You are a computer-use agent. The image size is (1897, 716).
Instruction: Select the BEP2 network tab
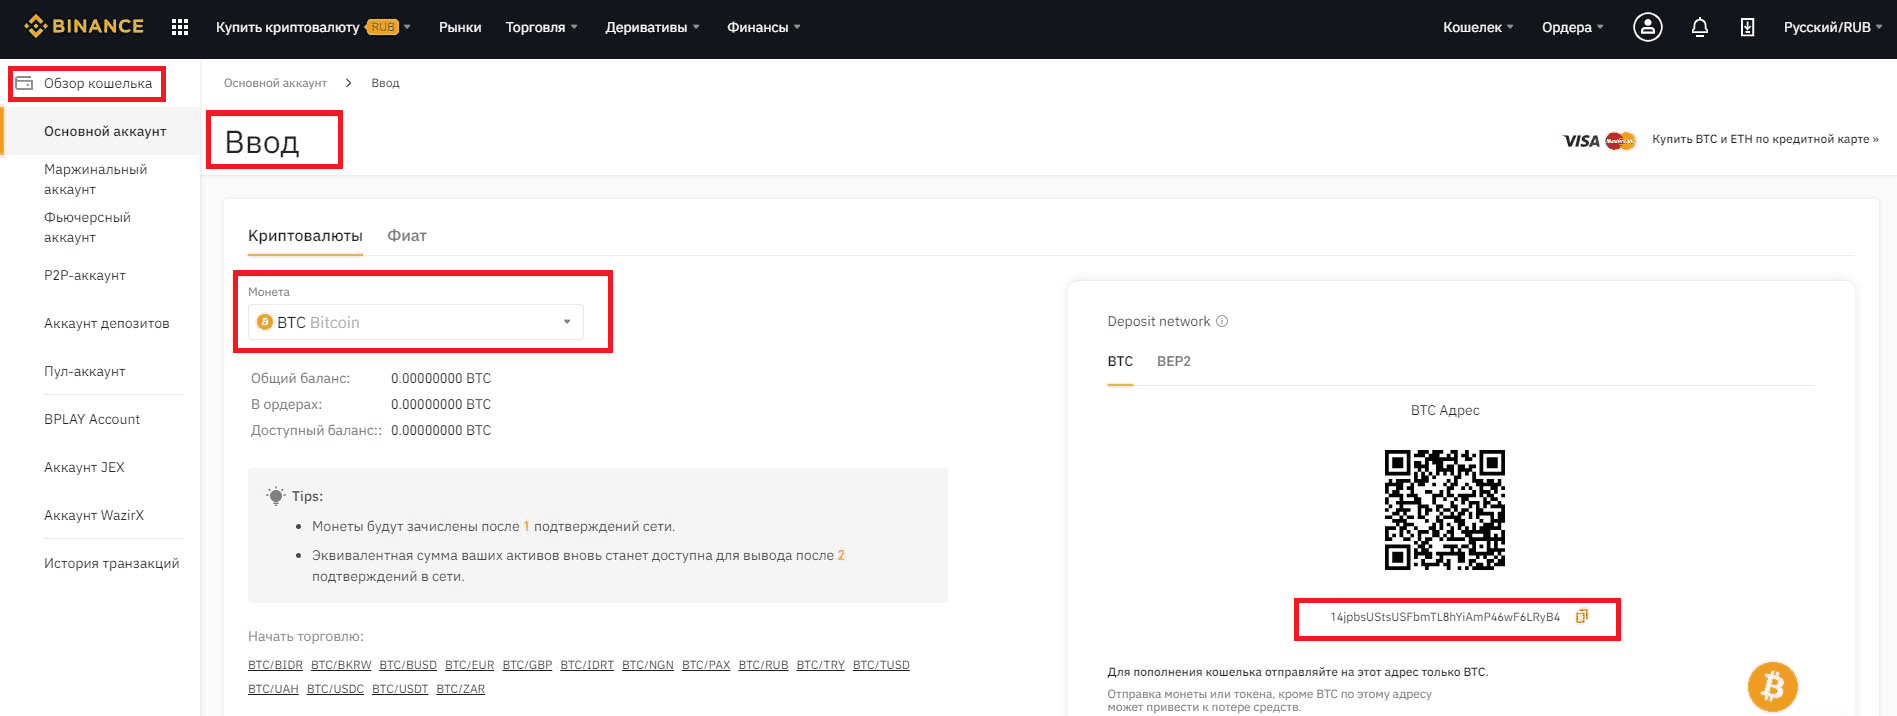click(1174, 361)
